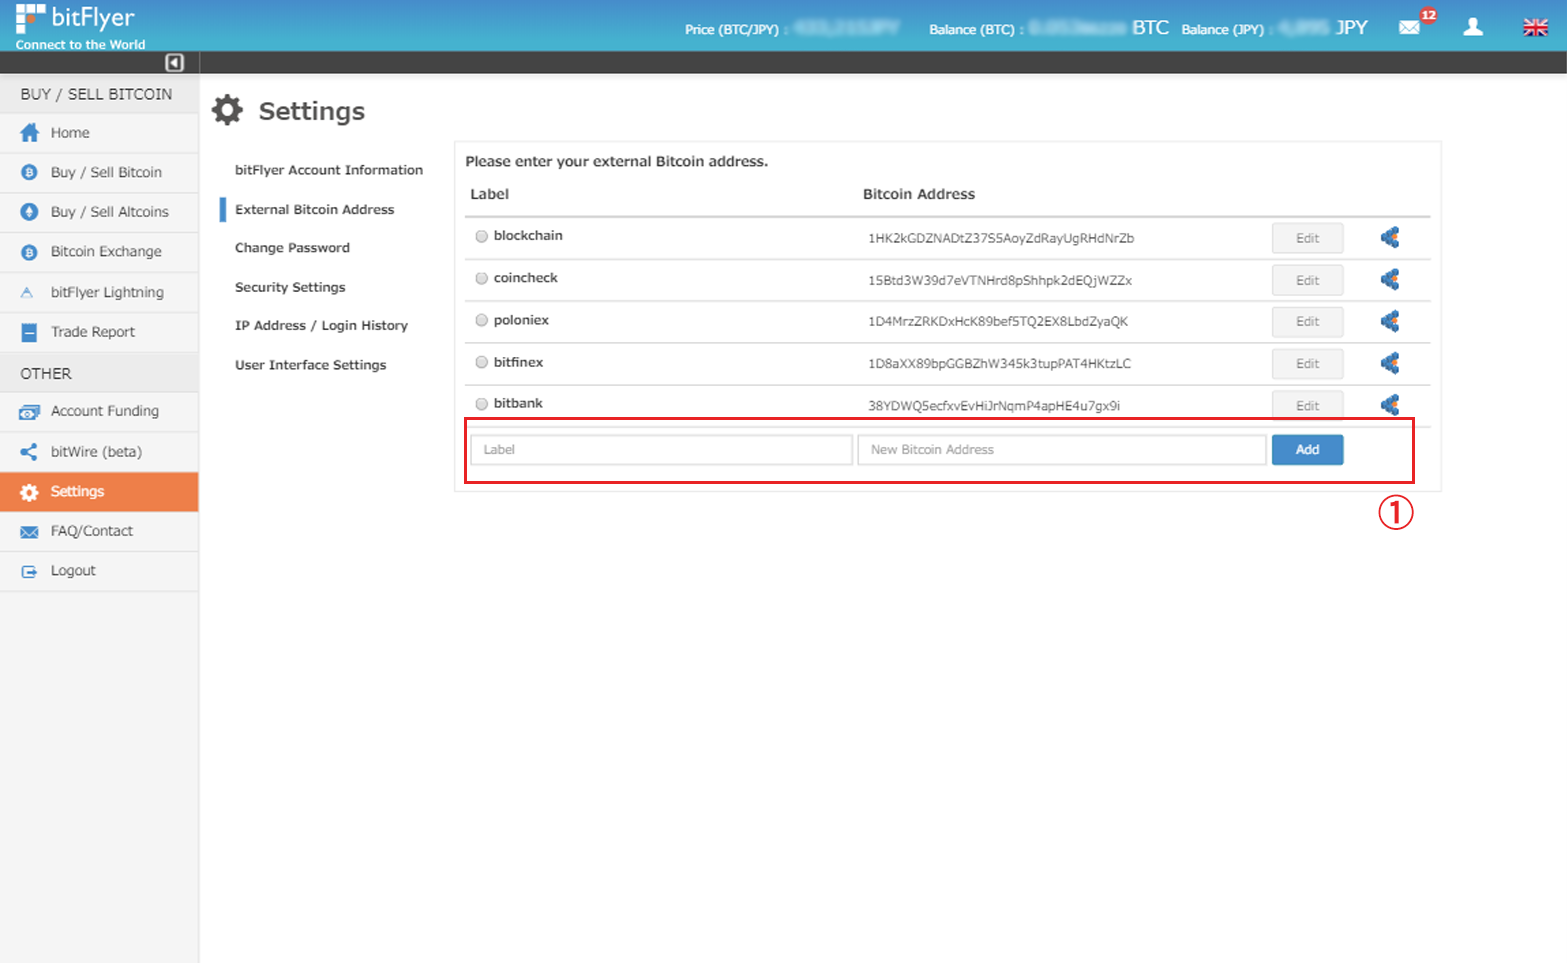1567x963 pixels.
Task: Open bitFlyer Account Information settings tab
Action: pyautogui.click(x=329, y=170)
